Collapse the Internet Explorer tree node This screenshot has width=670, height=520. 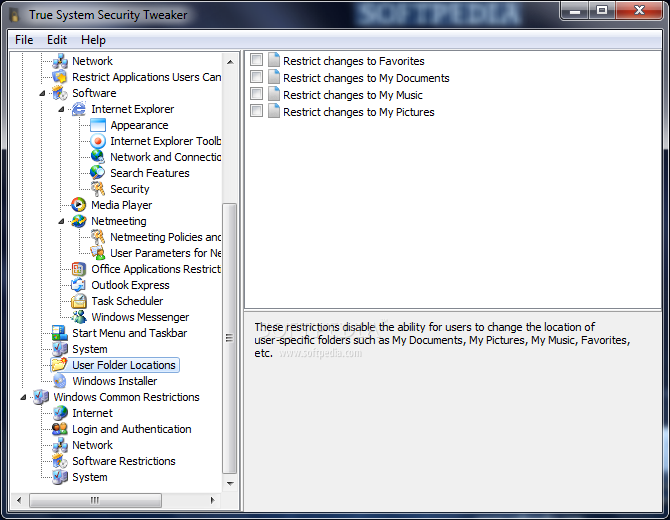61,109
